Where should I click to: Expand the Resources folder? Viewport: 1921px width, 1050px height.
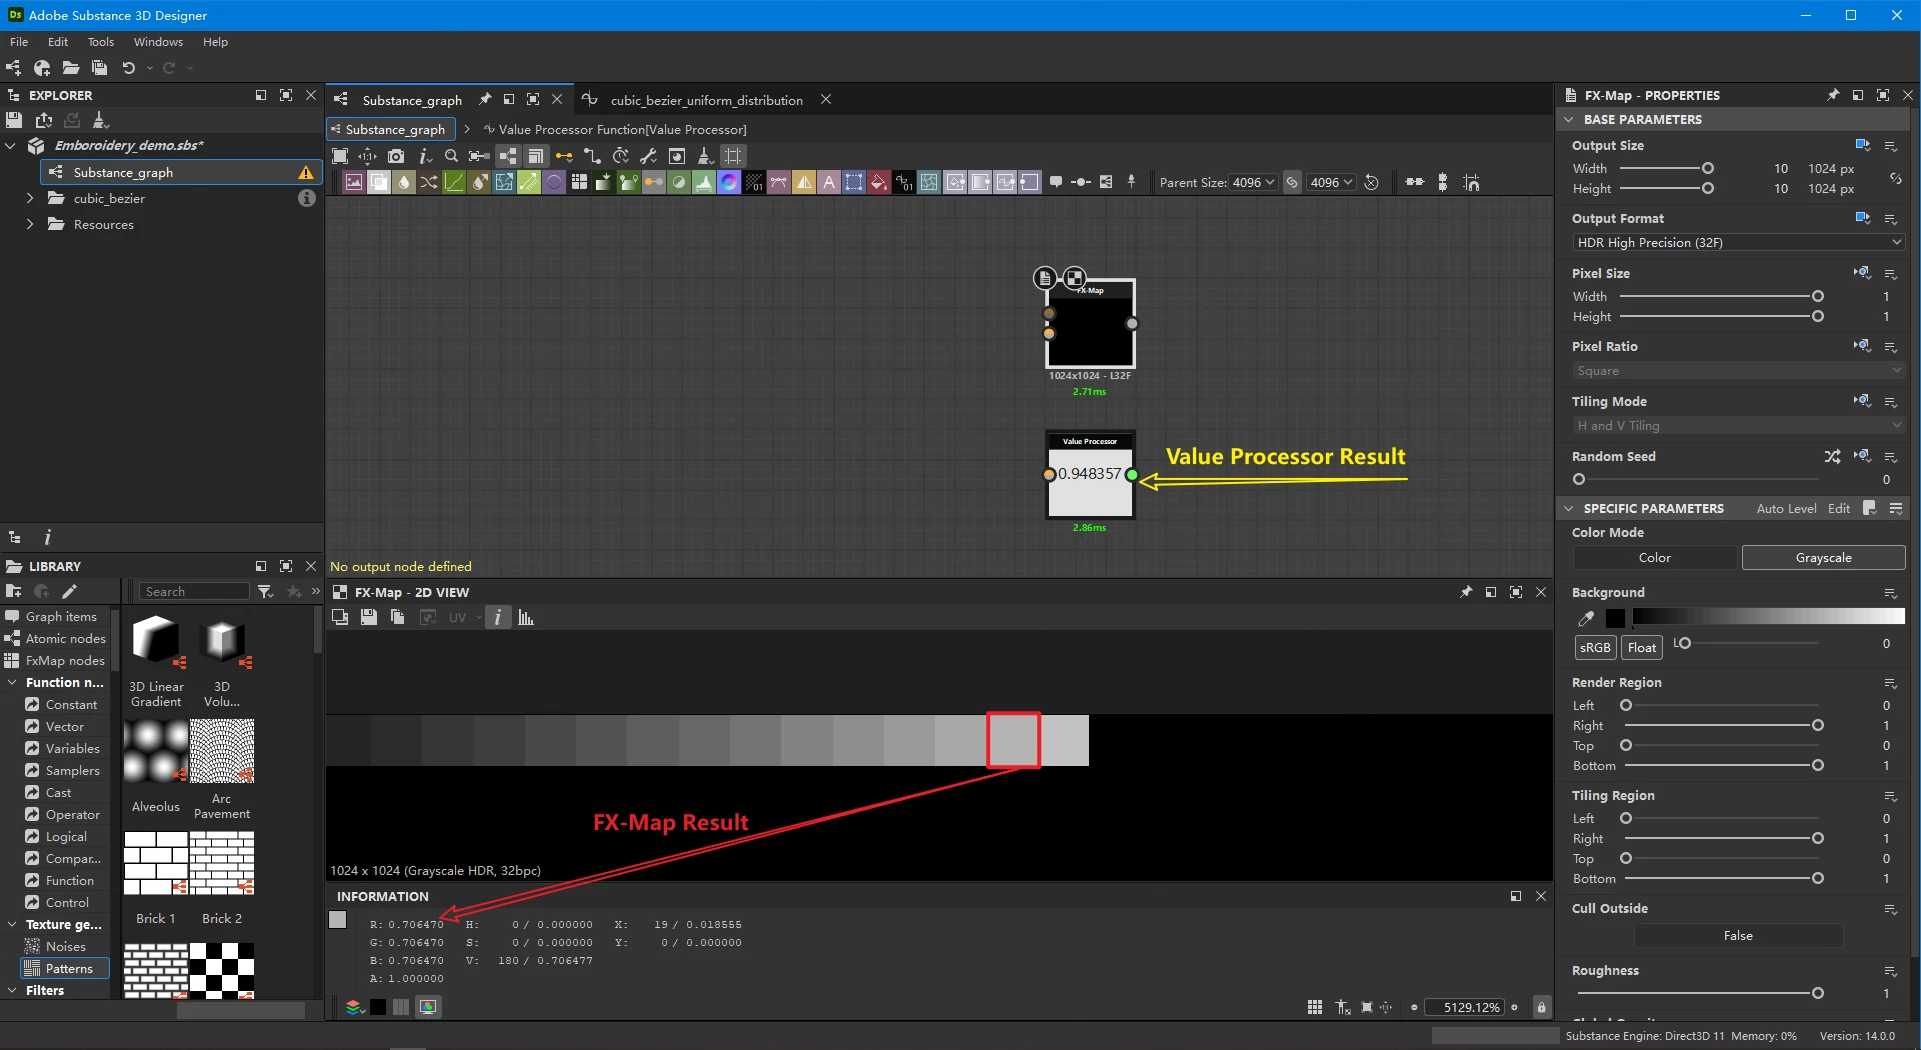pos(30,224)
